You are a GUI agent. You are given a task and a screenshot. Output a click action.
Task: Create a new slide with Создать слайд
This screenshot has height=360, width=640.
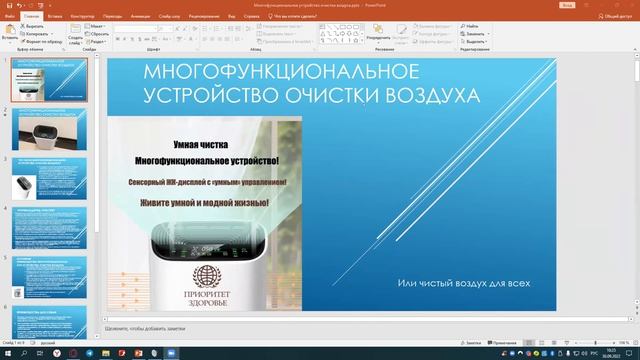coord(75,34)
